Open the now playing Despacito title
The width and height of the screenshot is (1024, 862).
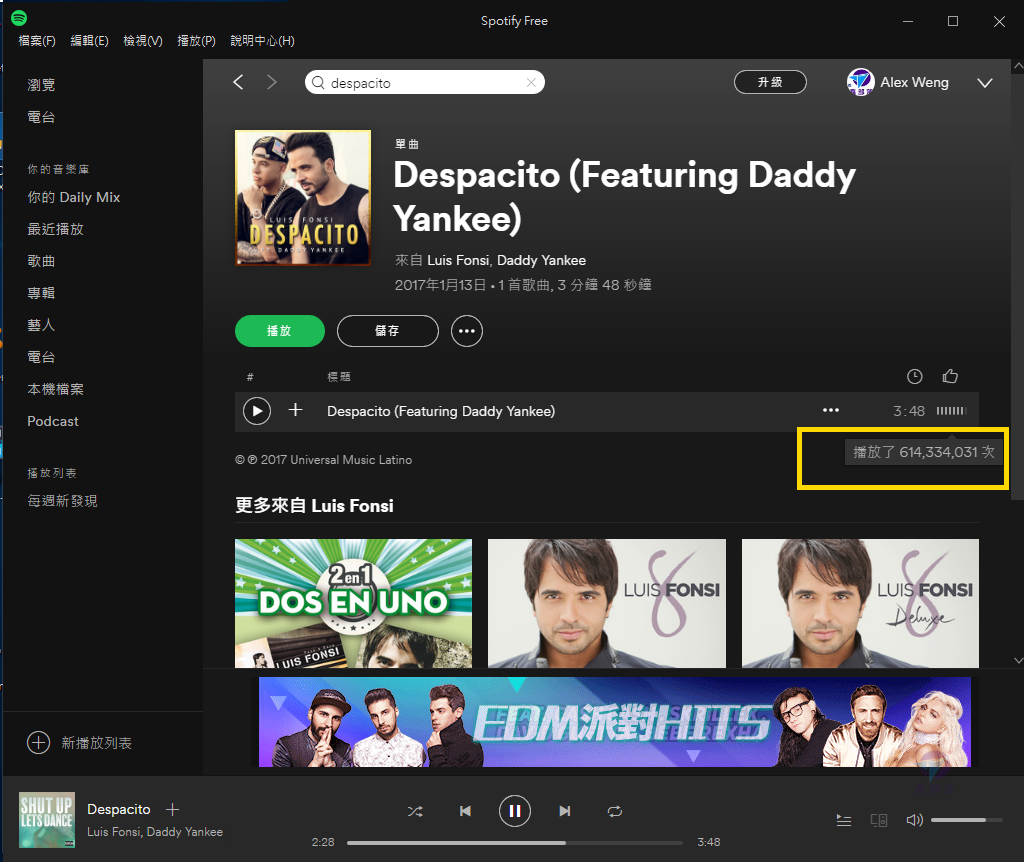pos(119,810)
